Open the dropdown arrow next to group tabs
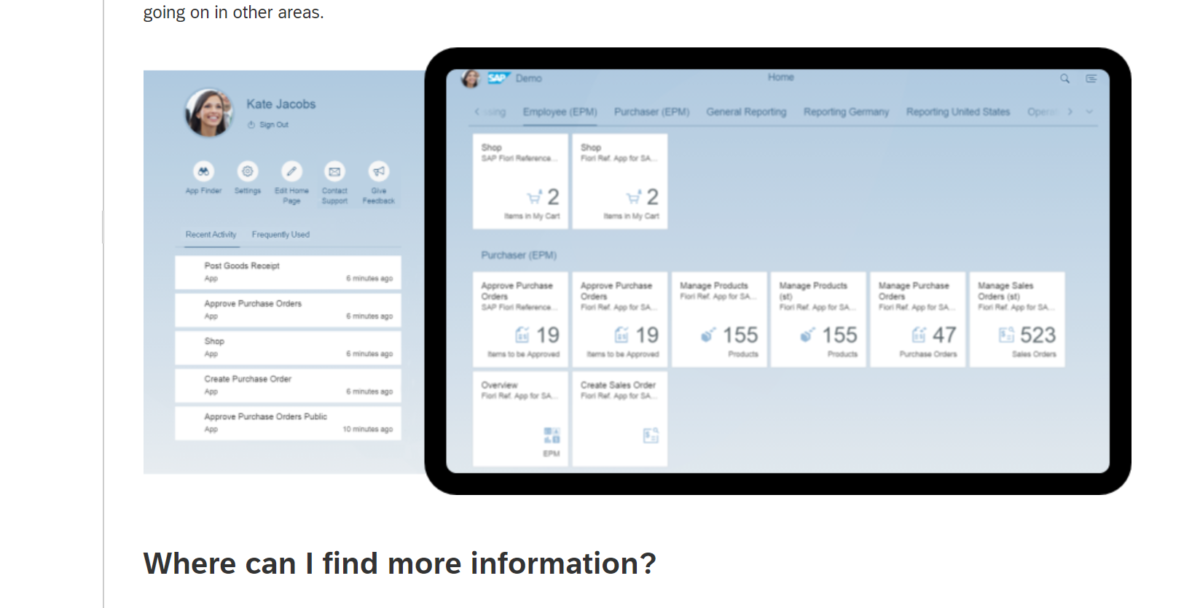 coord(1090,112)
